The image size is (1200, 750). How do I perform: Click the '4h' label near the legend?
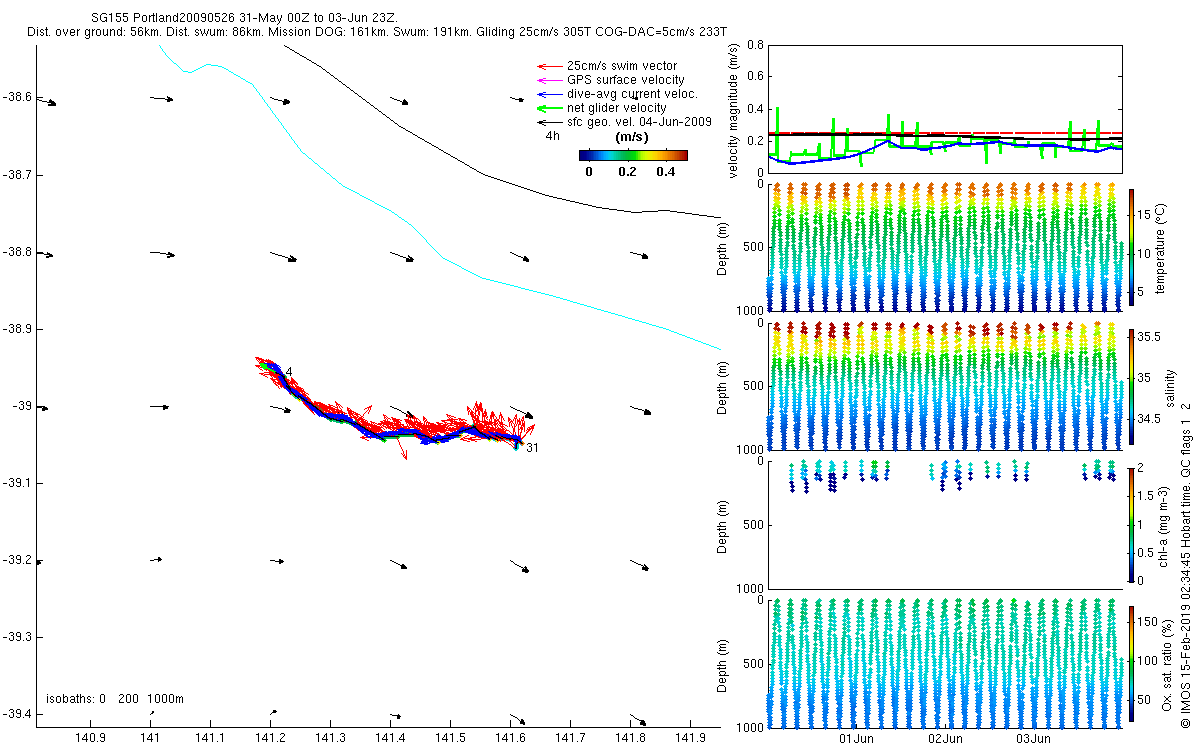click(552, 135)
